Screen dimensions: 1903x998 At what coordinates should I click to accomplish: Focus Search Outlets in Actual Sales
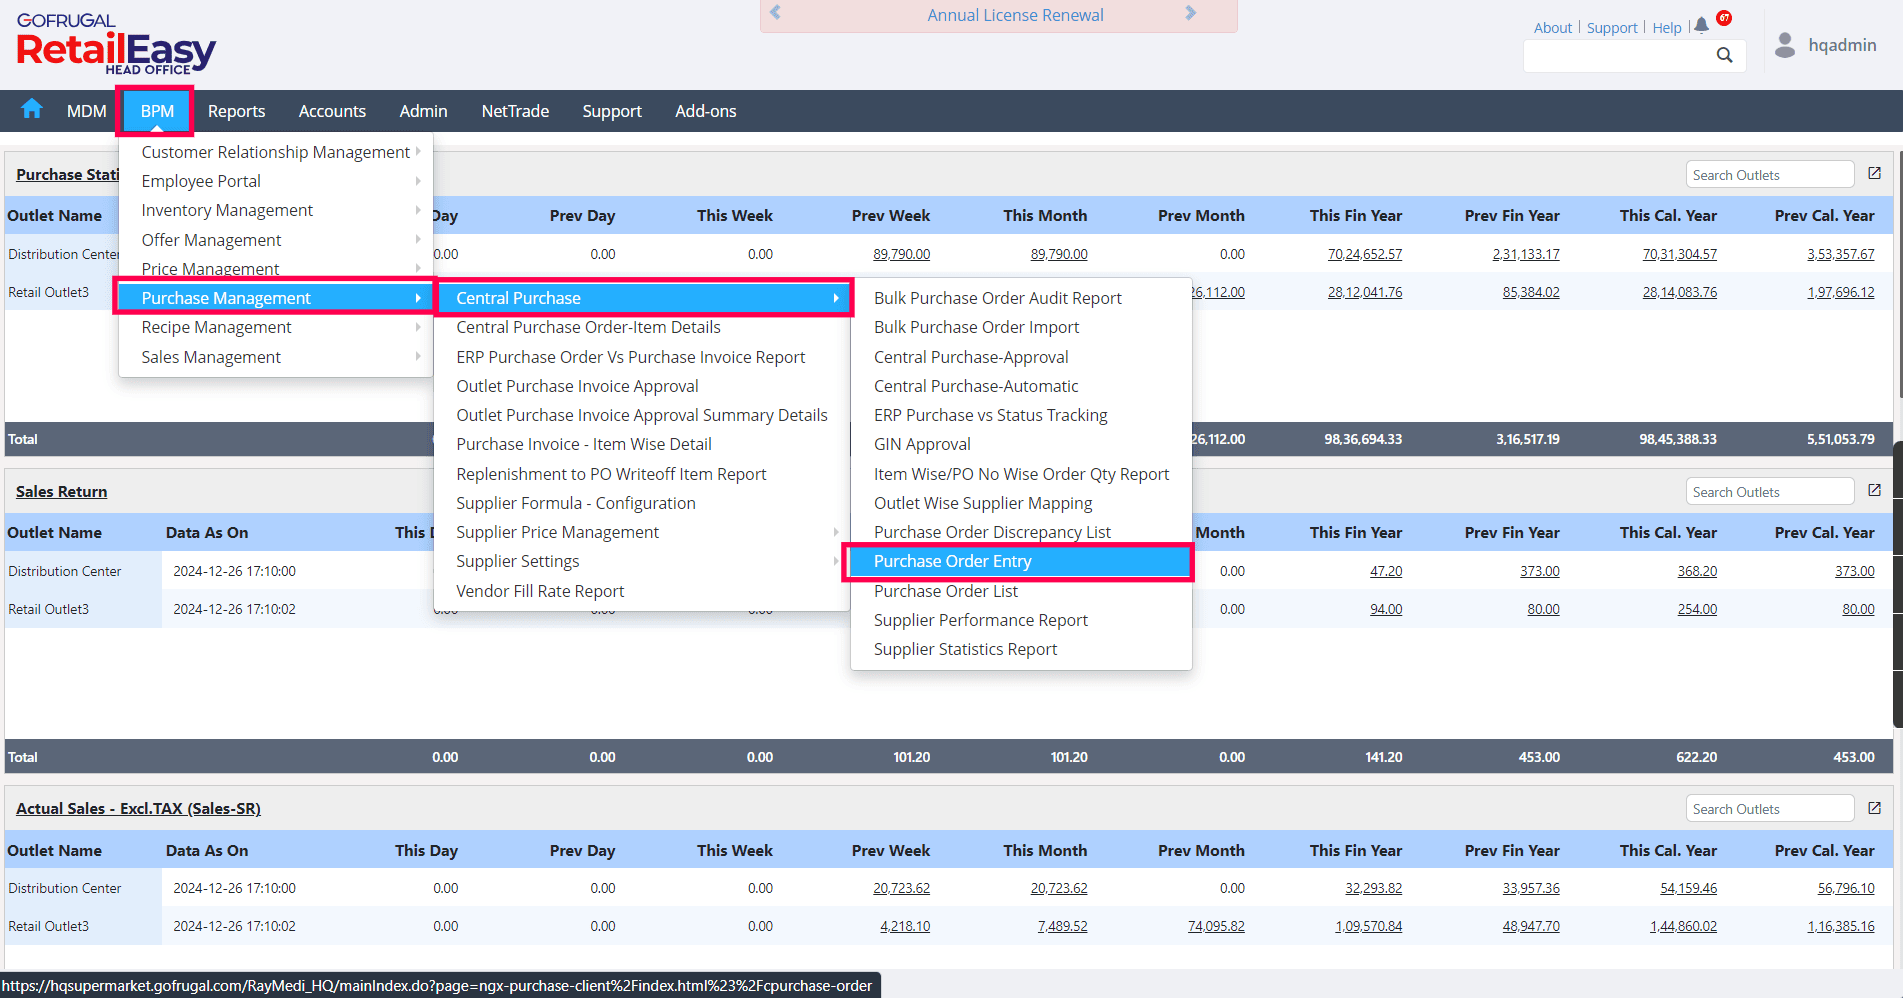coord(1770,809)
